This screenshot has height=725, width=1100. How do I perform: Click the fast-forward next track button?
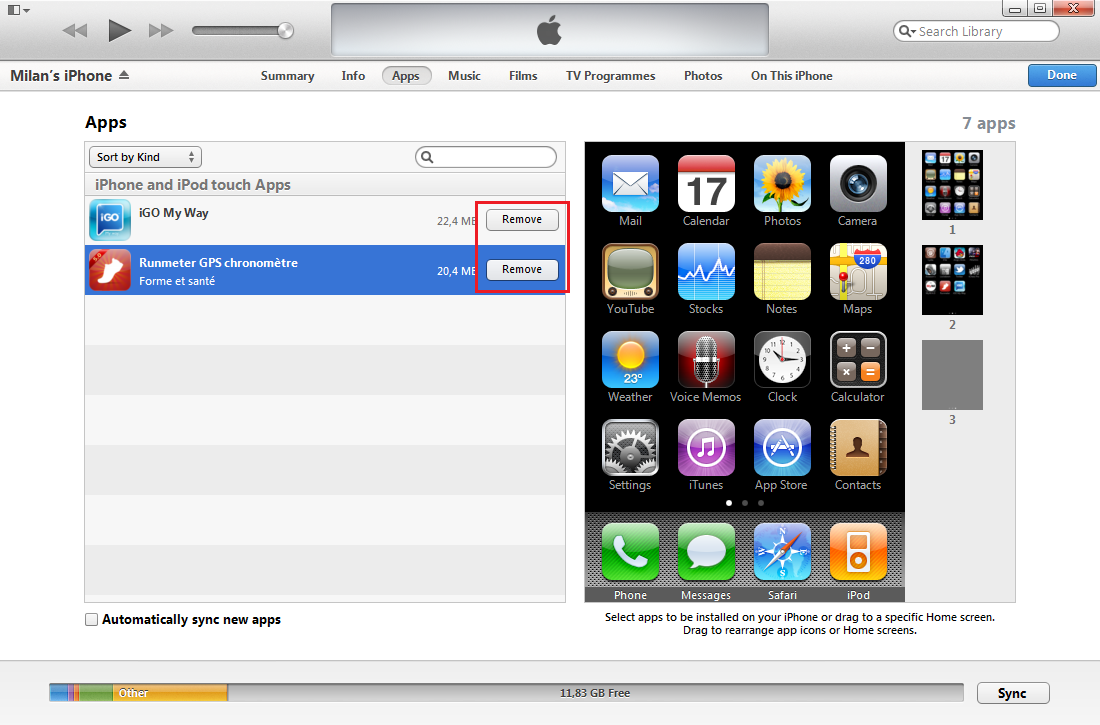click(161, 30)
